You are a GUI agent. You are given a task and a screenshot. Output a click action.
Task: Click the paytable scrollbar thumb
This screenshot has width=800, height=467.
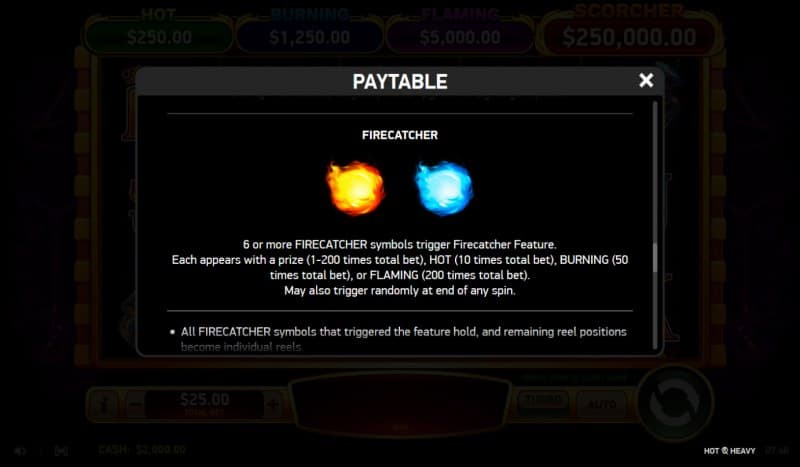coord(655,258)
